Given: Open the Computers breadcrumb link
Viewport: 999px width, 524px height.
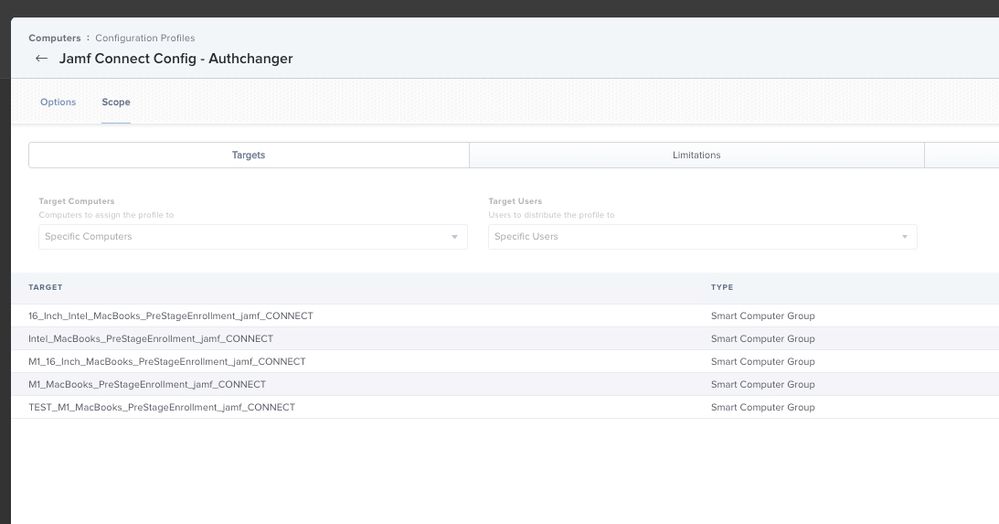Looking at the screenshot, I should (55, 38).
